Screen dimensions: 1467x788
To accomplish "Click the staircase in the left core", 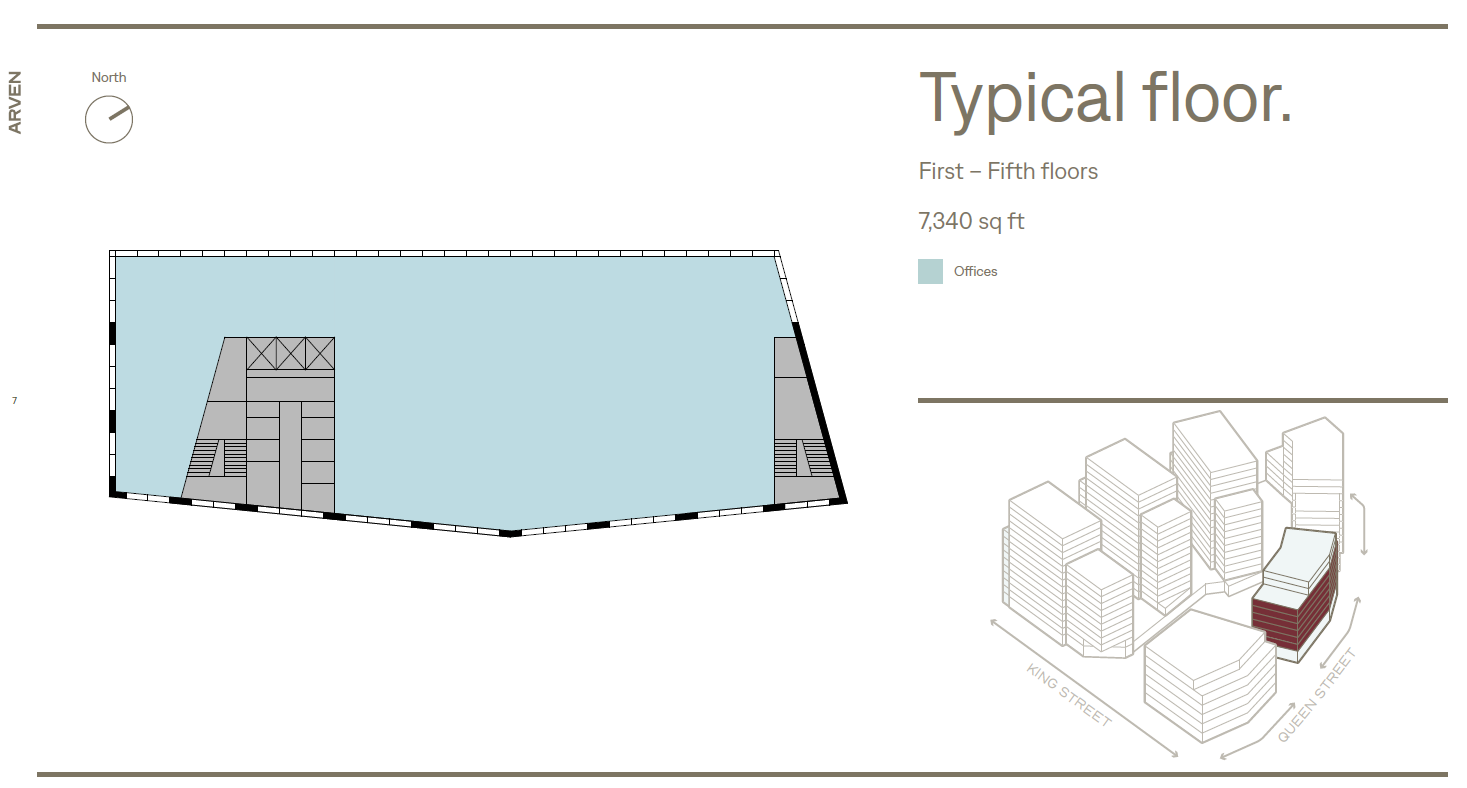I will pos(217,458).
